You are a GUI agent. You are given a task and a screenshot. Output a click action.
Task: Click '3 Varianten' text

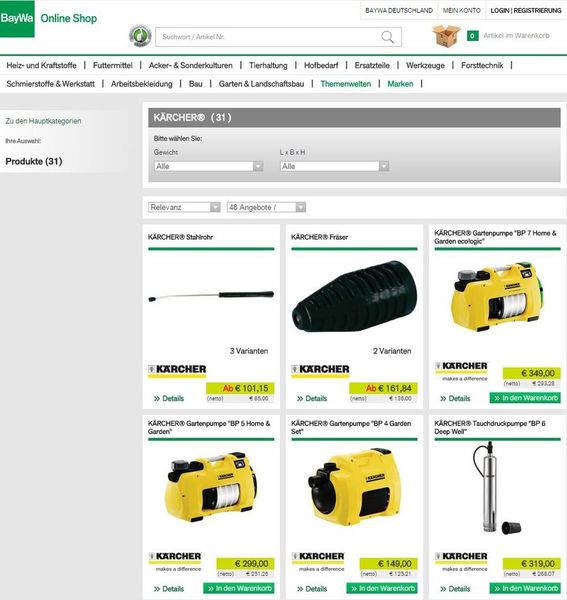[249, 351]
